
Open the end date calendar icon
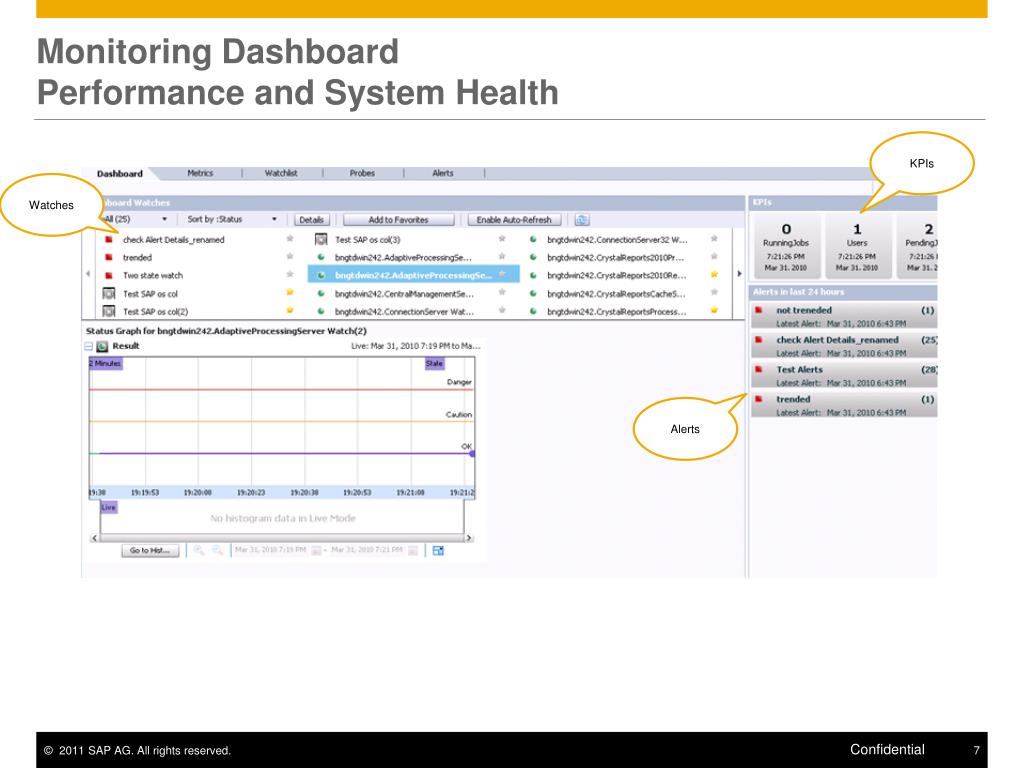pos(413,551)
